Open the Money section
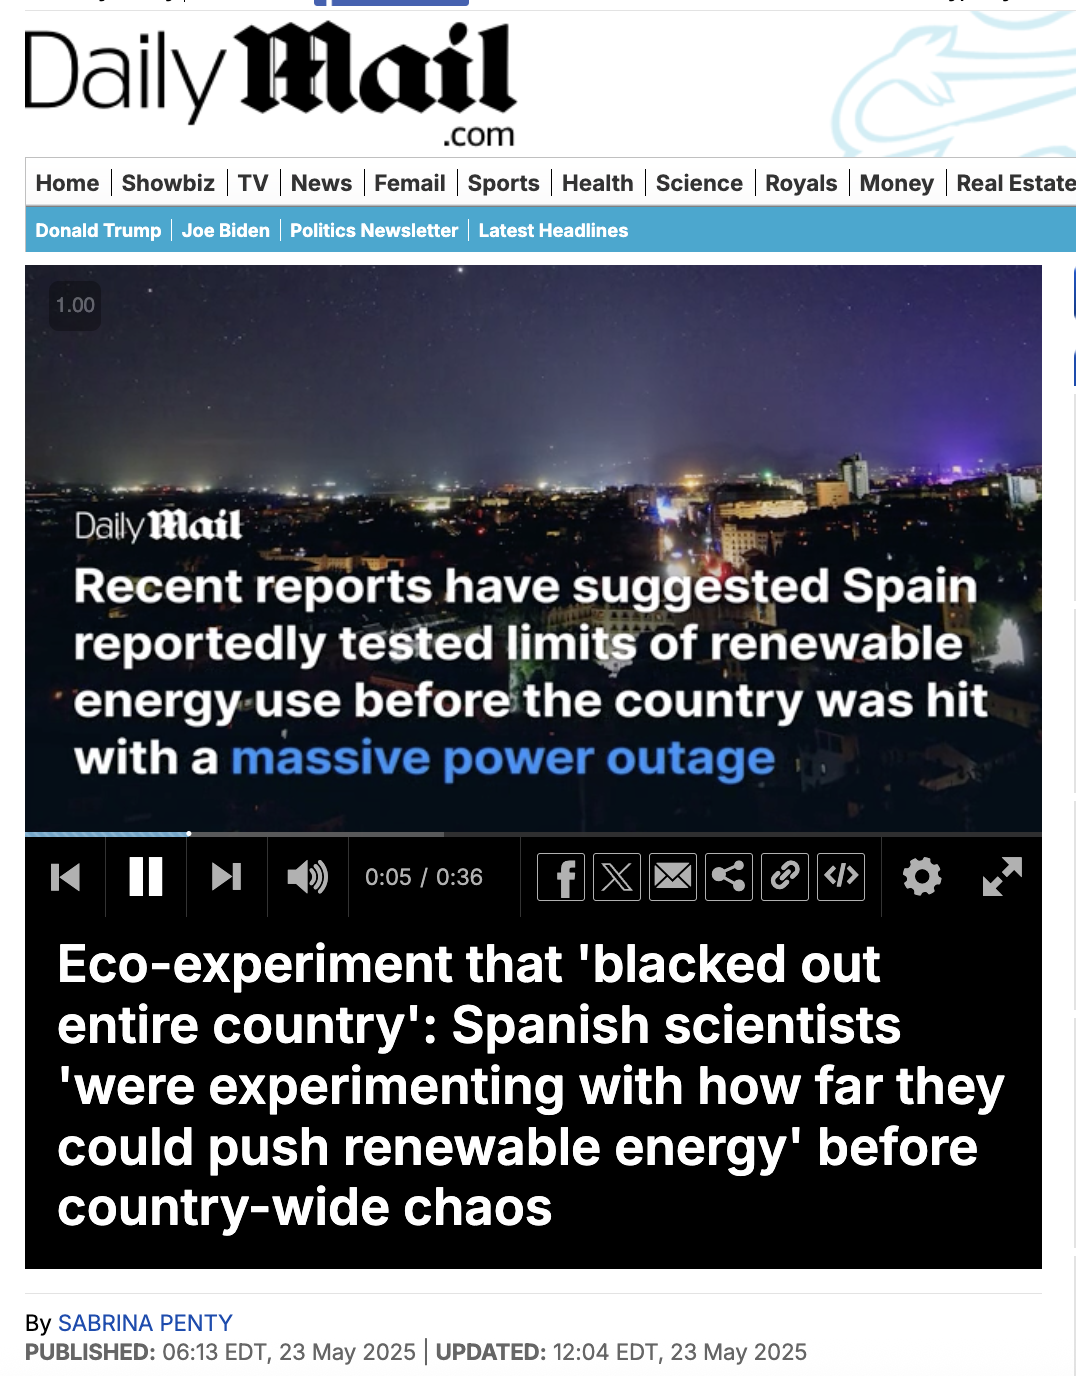 896,183
